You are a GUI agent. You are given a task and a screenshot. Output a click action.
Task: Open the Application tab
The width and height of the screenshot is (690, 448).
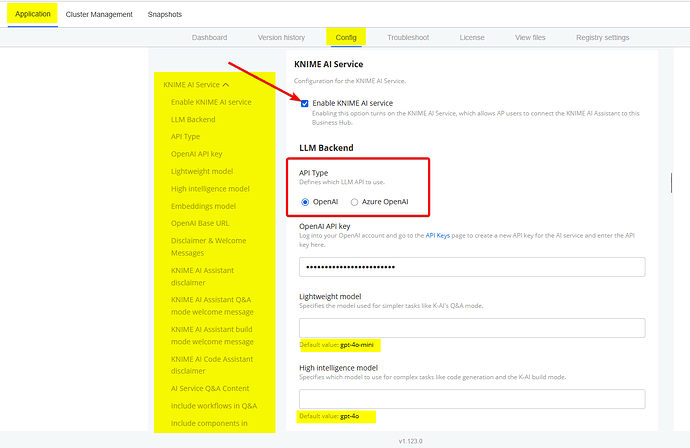tap(33, 14)
